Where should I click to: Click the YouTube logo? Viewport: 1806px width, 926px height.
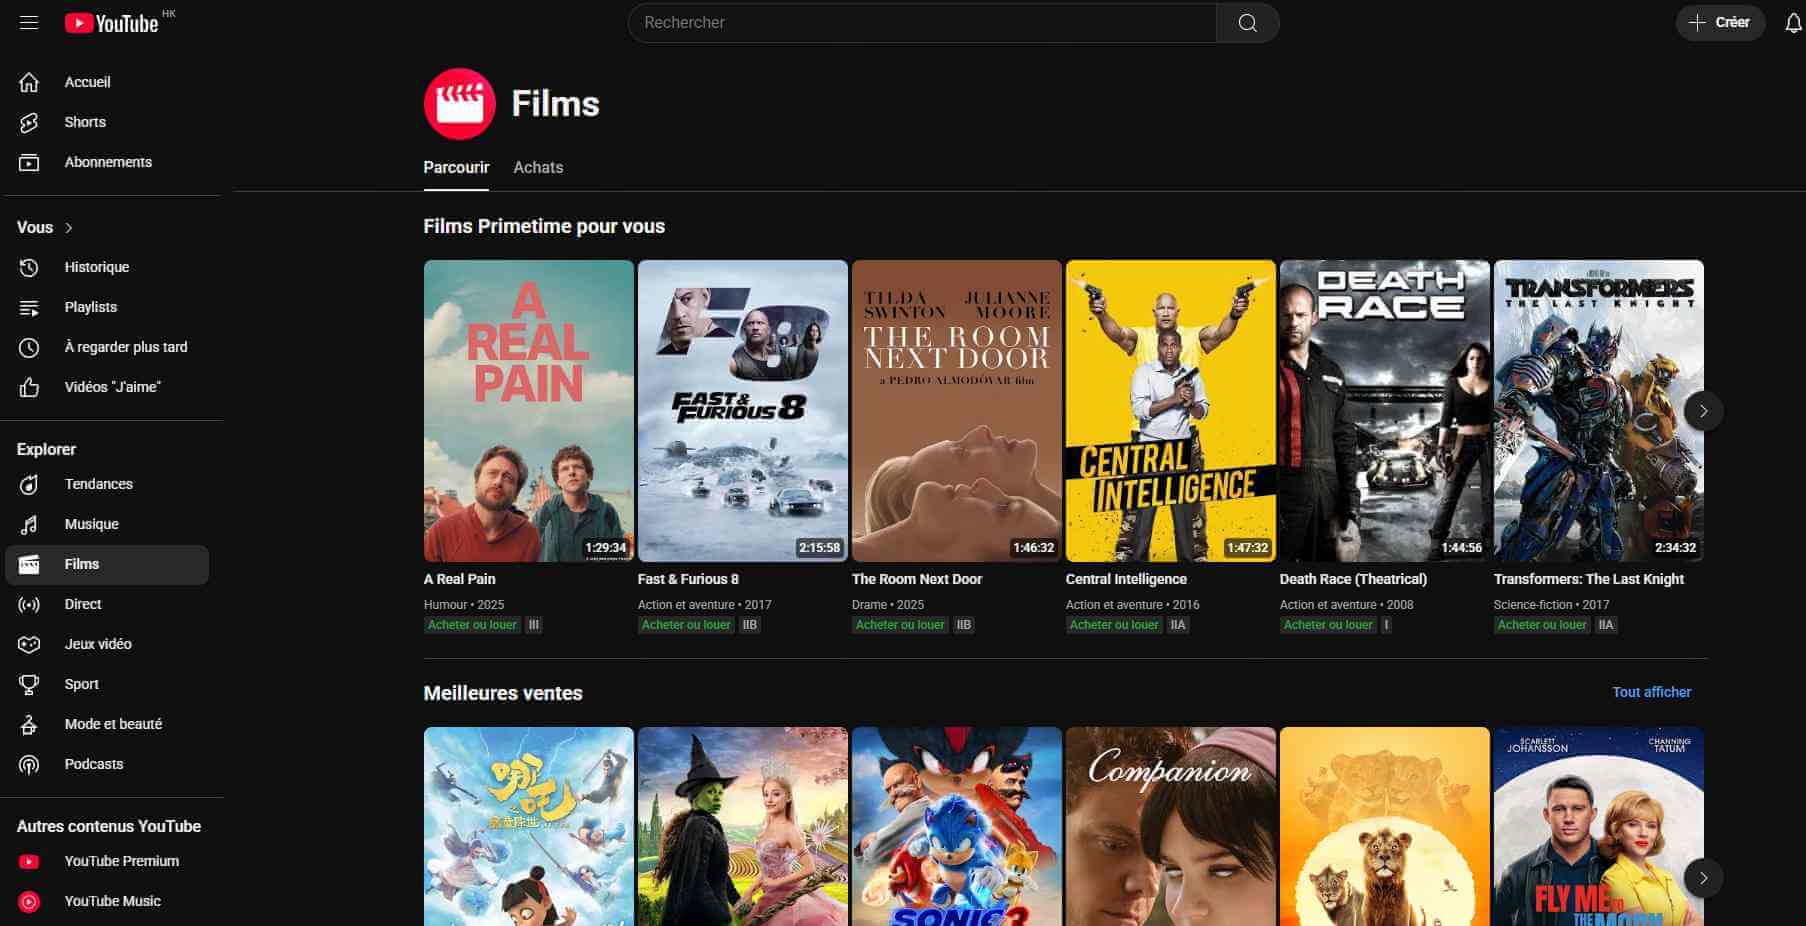coord(112,23)
